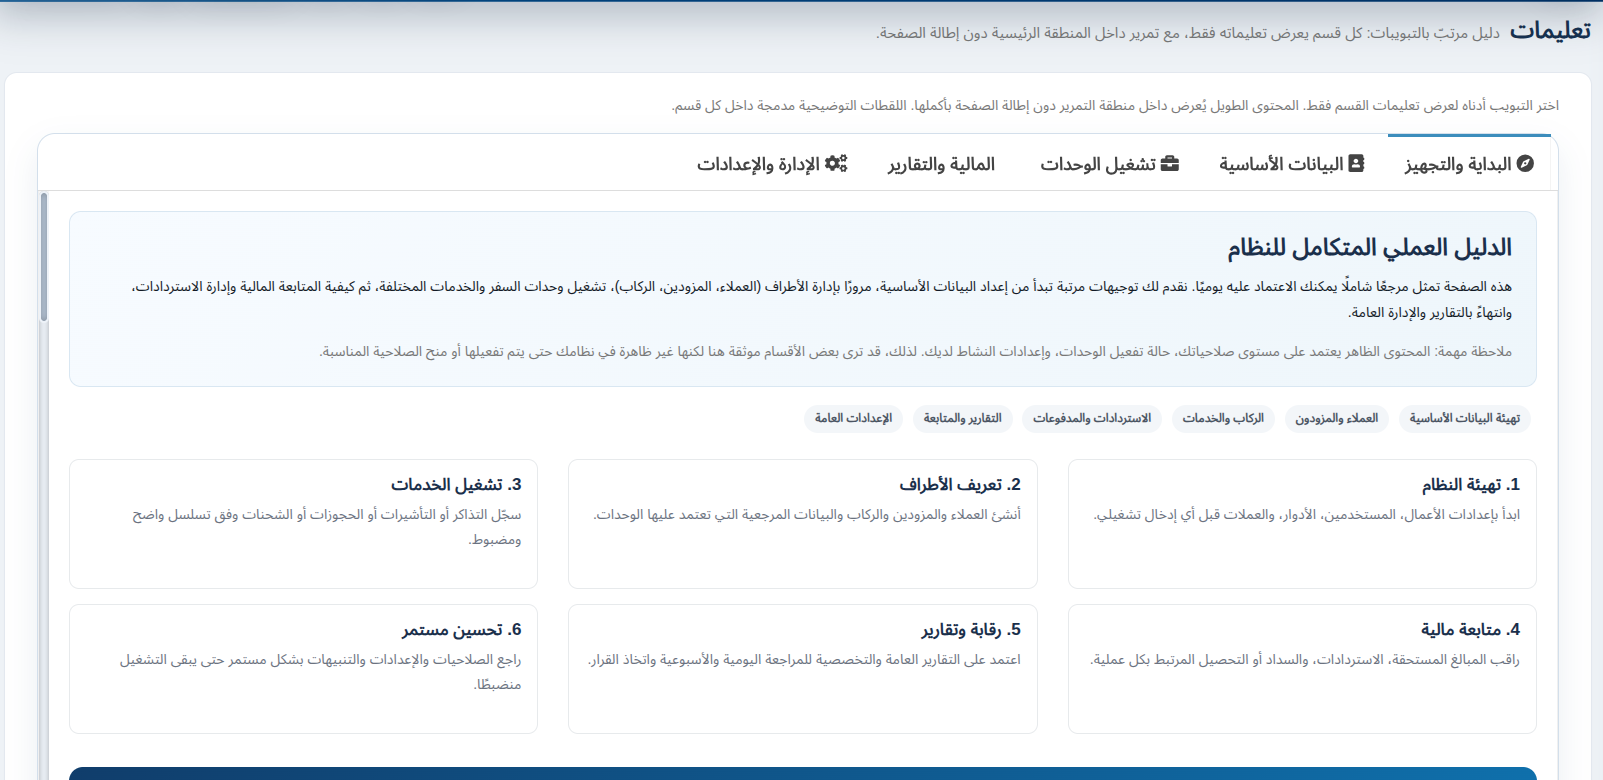This screenshot has width=1603, height=780.
Task: Open the 5. رقابة وتقارير card
Action: pos(802,668)
